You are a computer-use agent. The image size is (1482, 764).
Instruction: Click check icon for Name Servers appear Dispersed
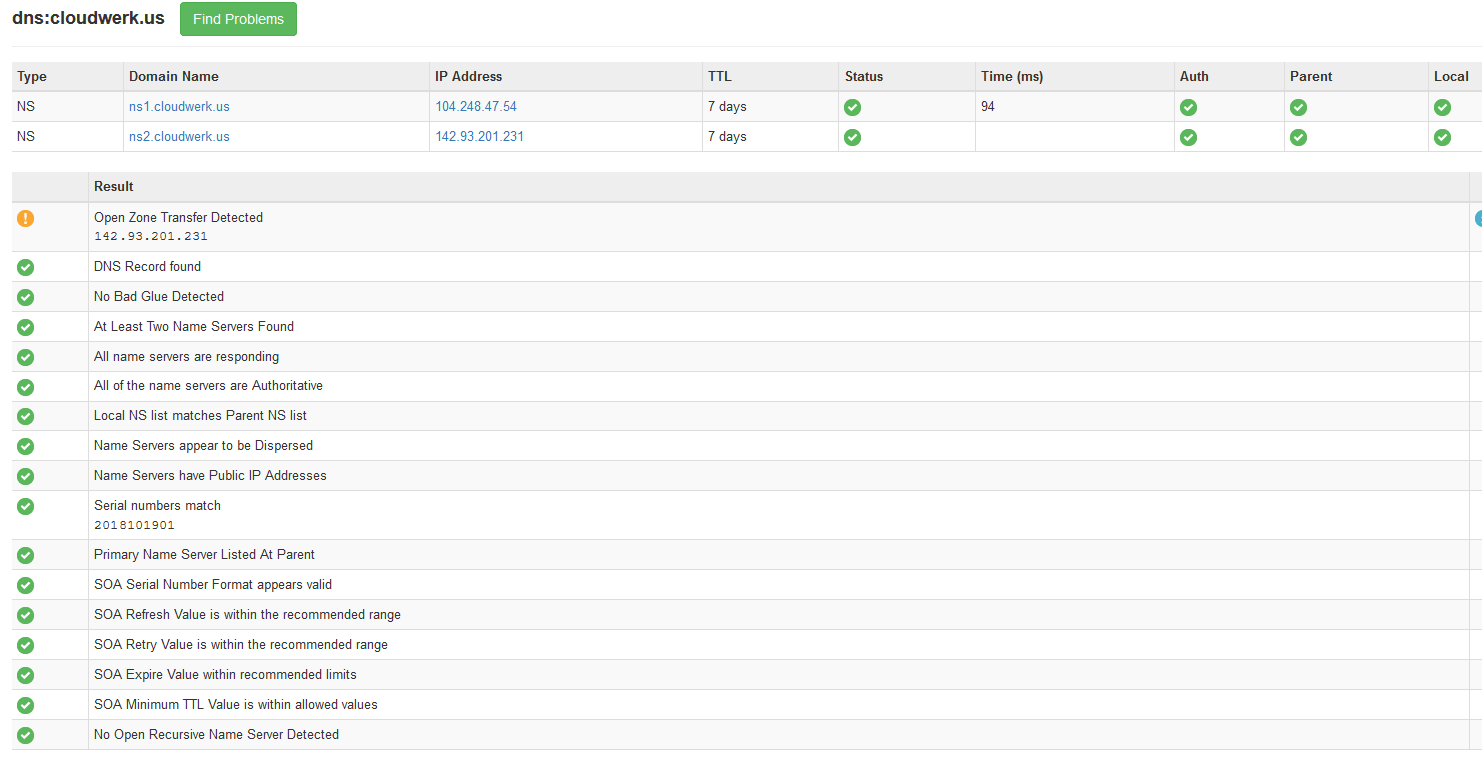26,446
